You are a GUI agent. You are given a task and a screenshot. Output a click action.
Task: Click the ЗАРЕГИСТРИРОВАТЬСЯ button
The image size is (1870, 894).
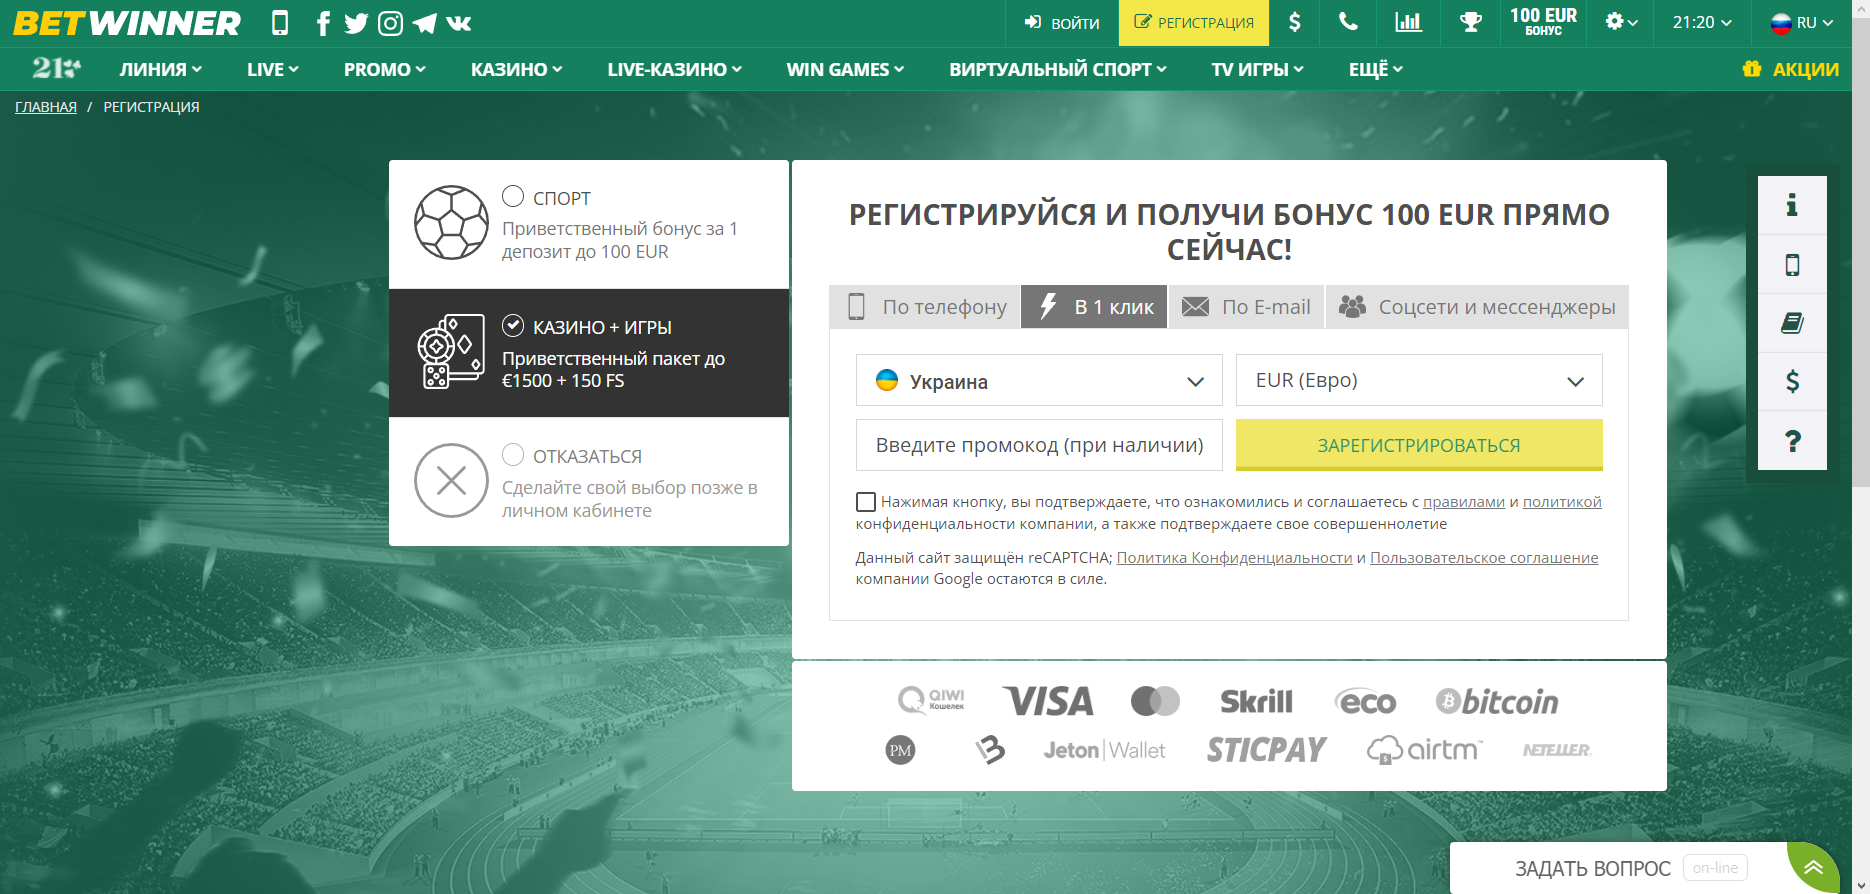pyautogui.click(x=1419, y=445)
